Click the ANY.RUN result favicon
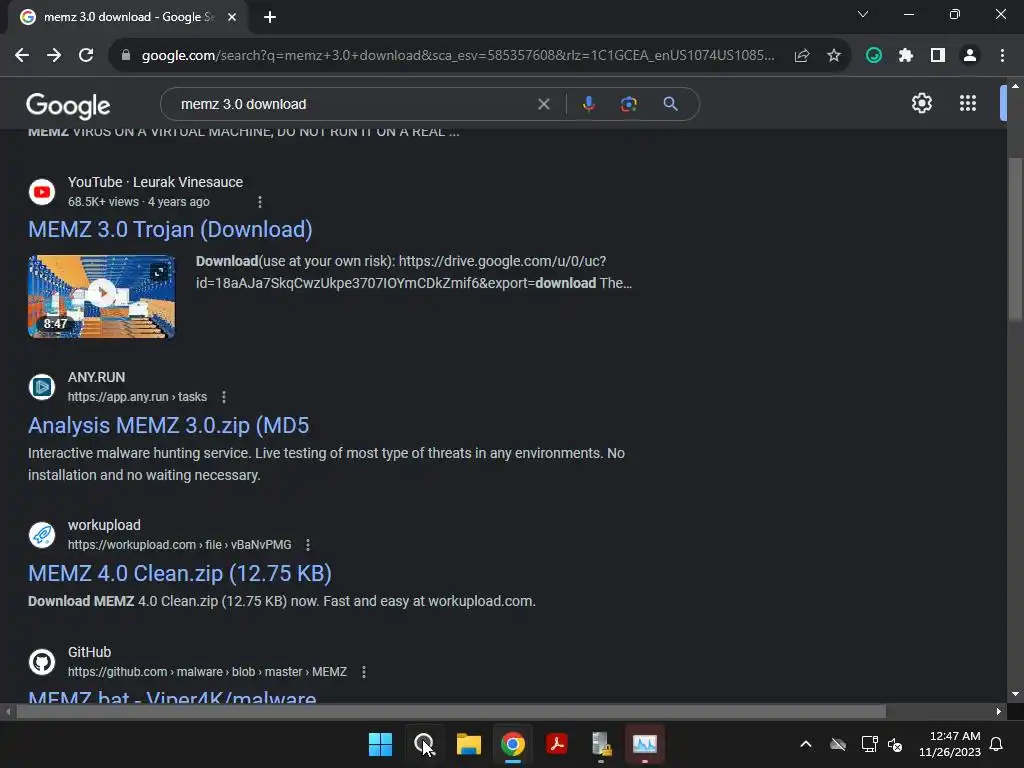 click(42, 387)
